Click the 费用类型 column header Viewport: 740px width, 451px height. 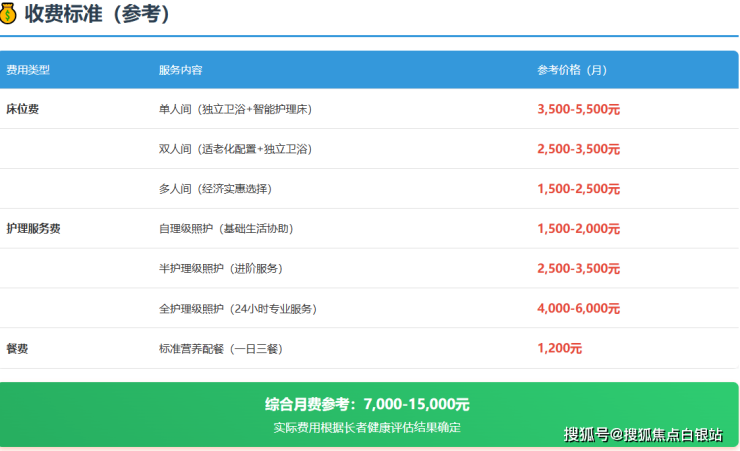tap(28, 70)
